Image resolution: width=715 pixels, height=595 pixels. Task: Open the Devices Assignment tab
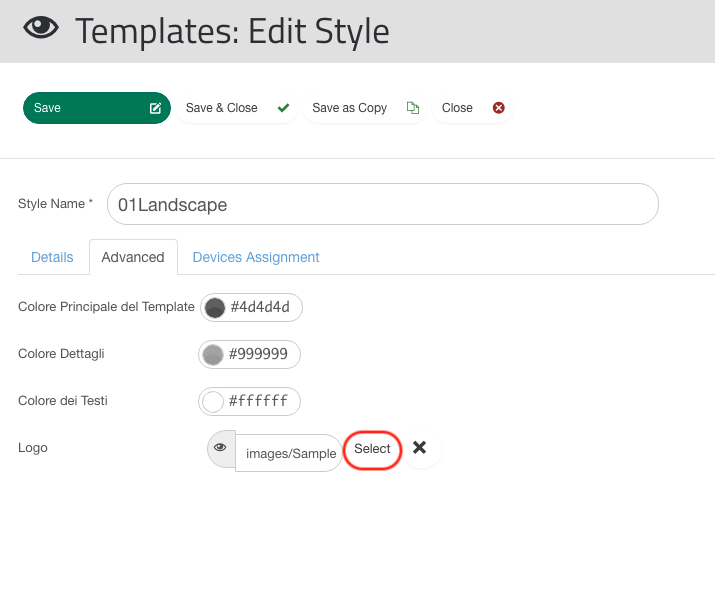click(256, 257)
